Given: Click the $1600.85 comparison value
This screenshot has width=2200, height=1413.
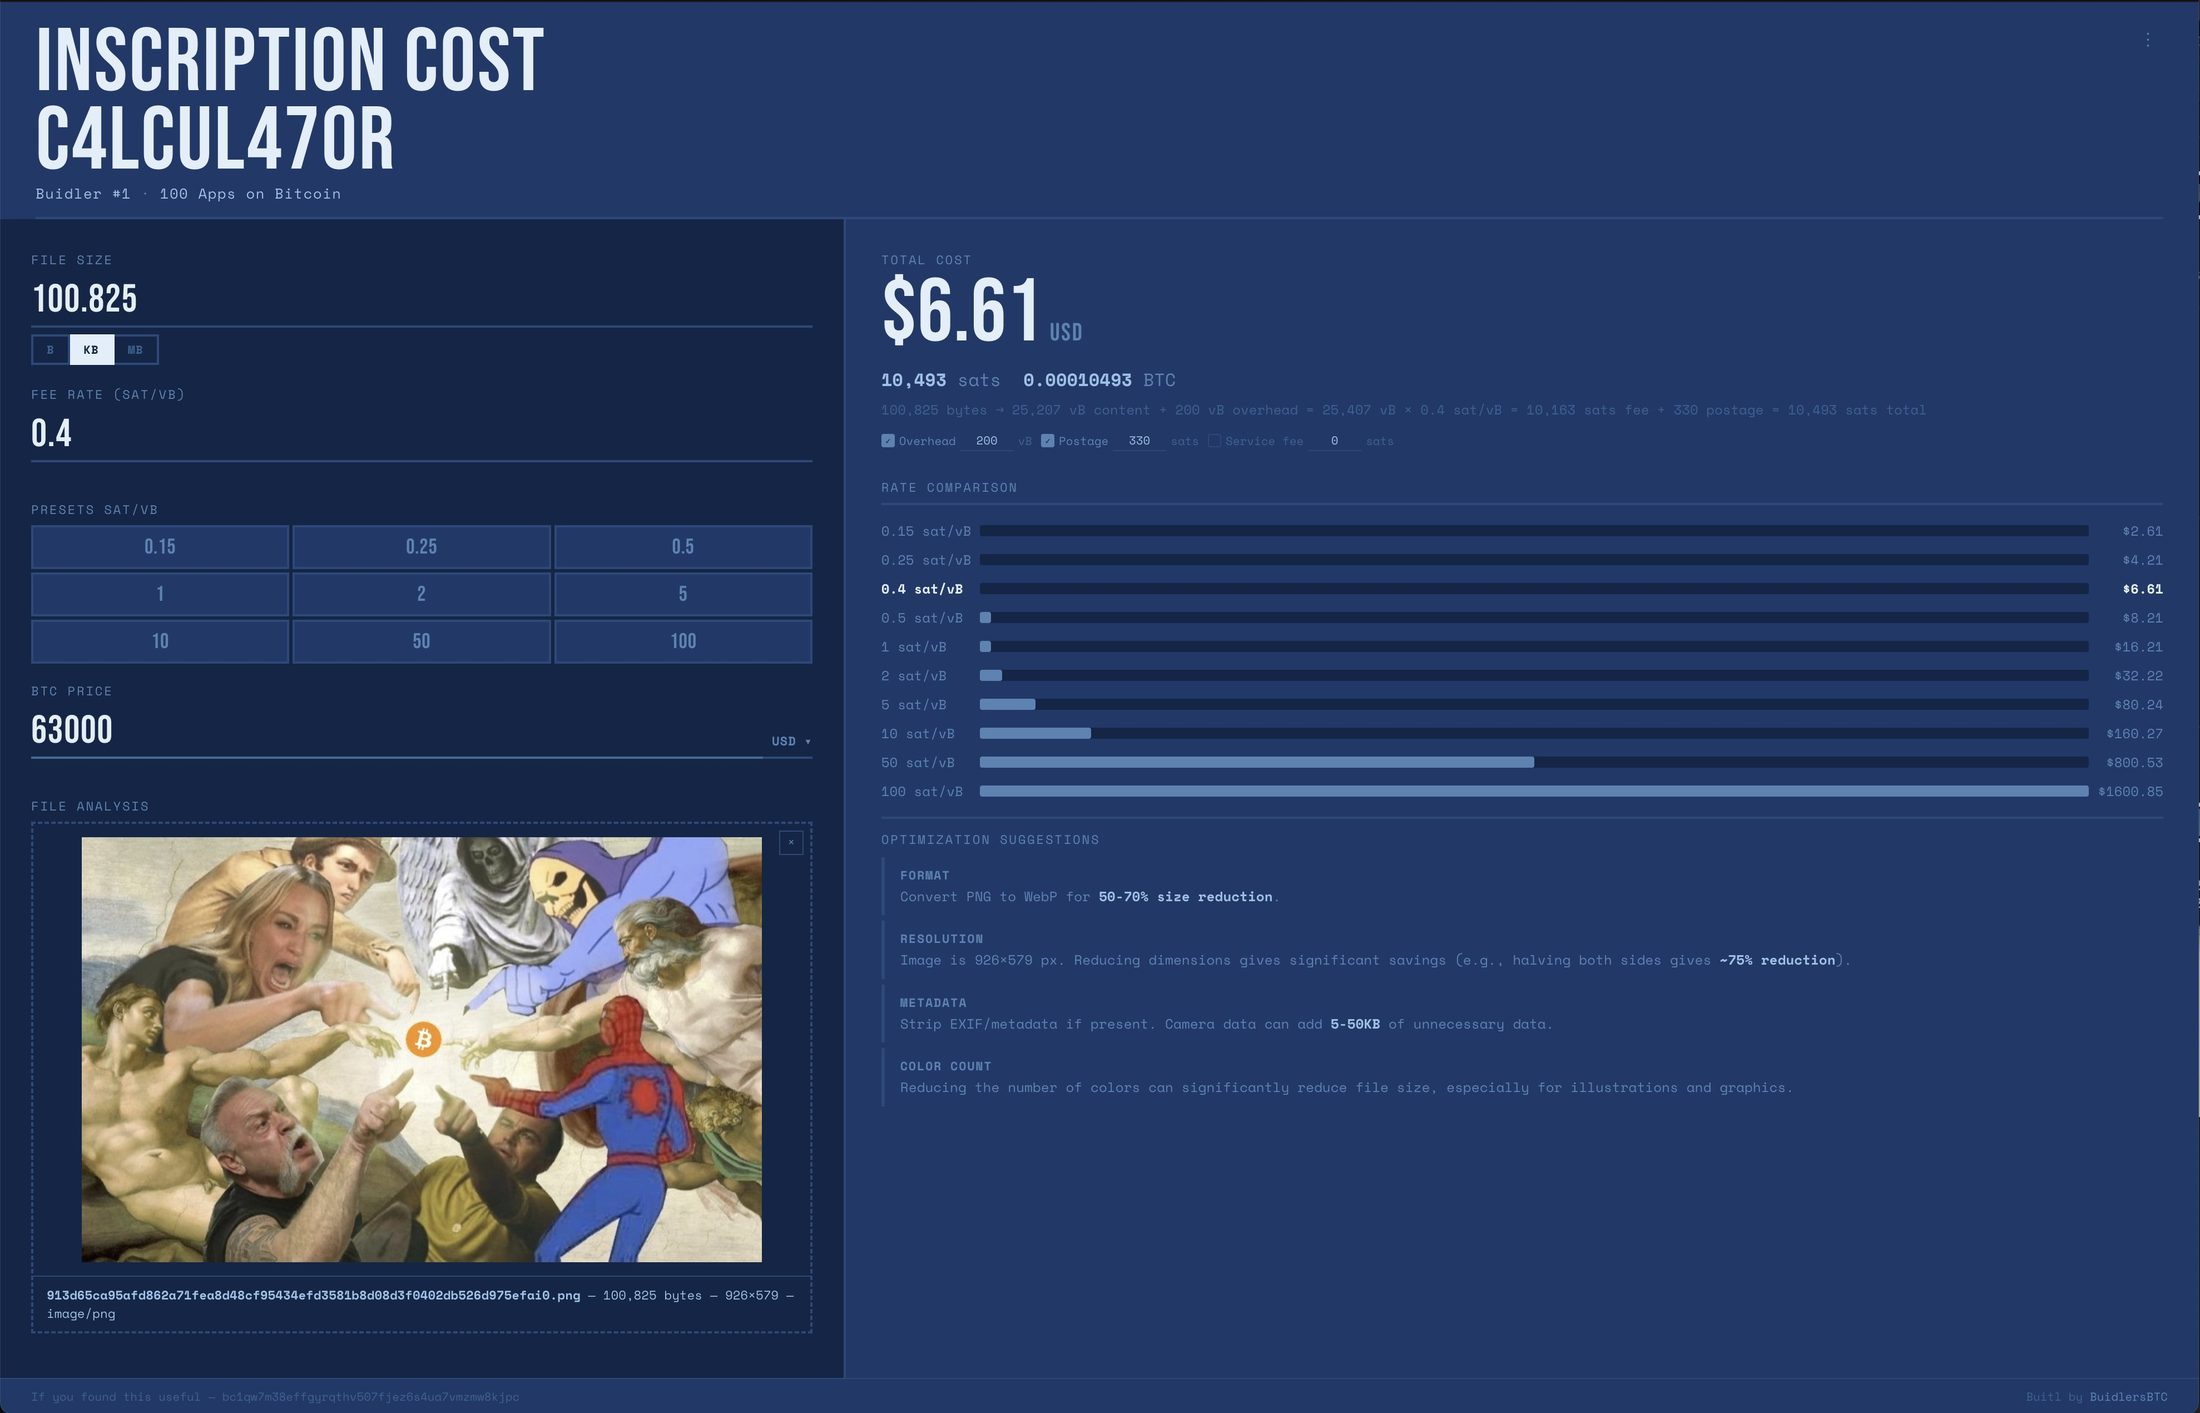Looking at the screenshot, I should coord(2130,791).
